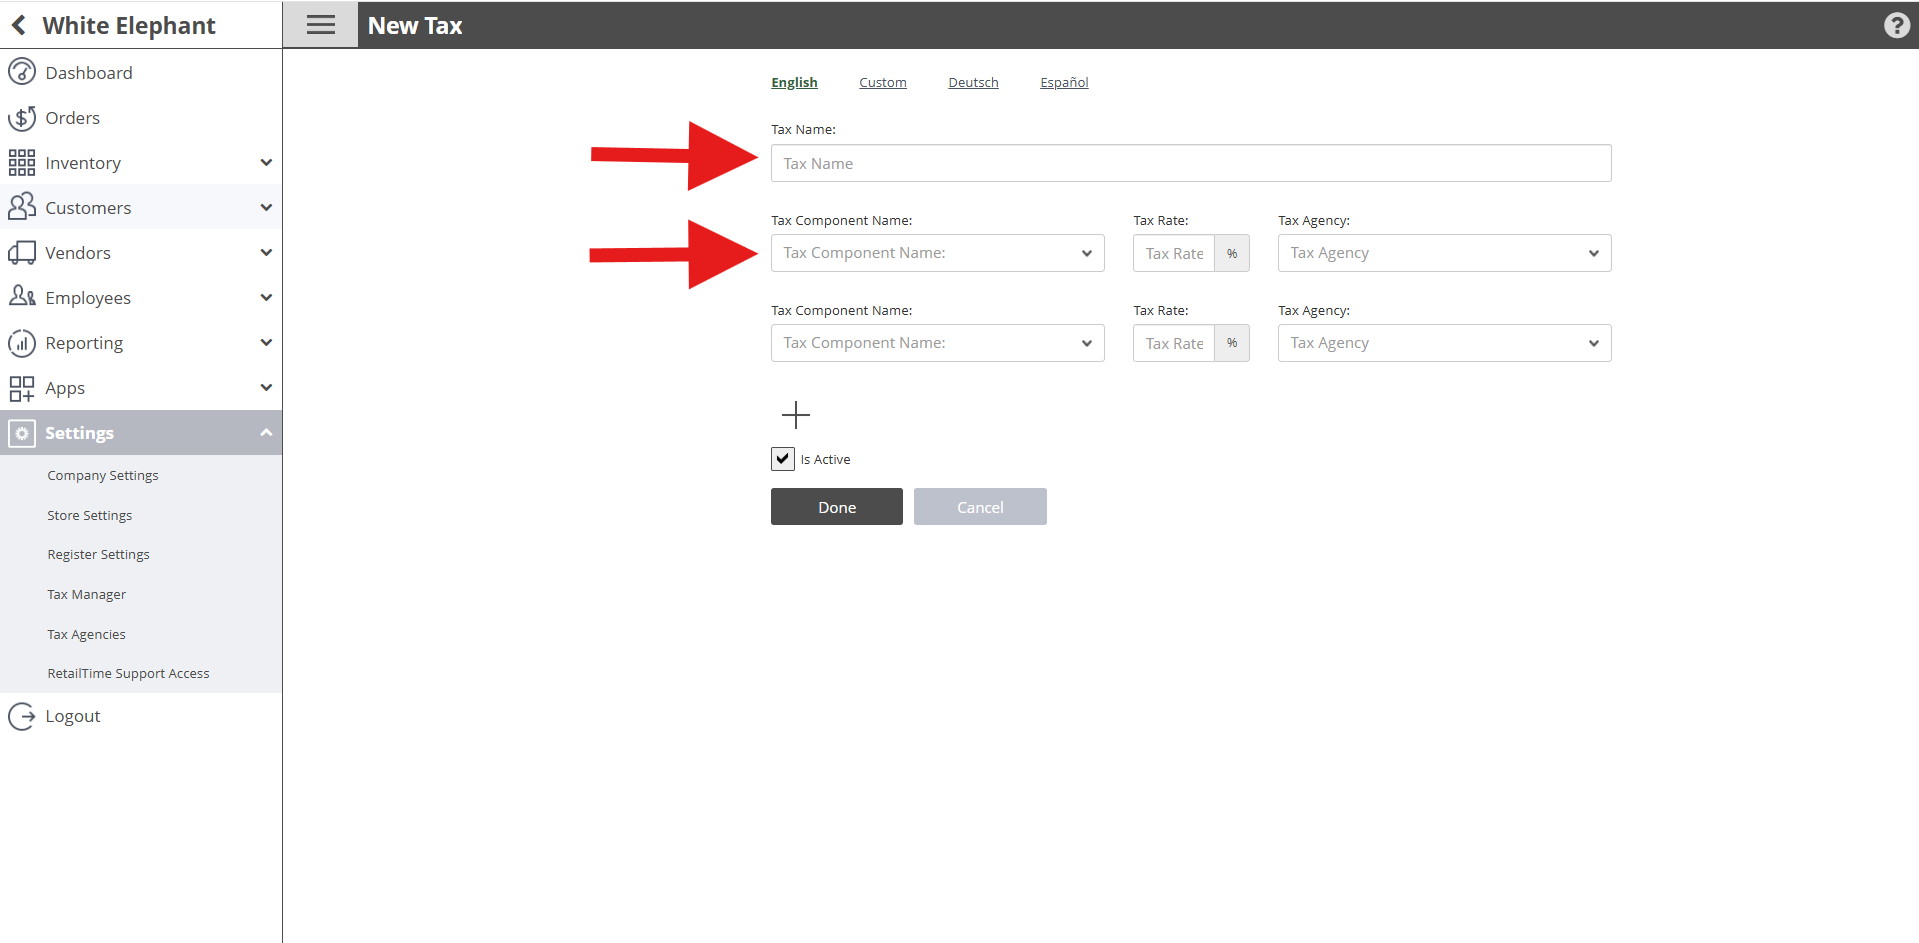Click the Apps grid icon

pyautogui.click(x=22, y=388)
